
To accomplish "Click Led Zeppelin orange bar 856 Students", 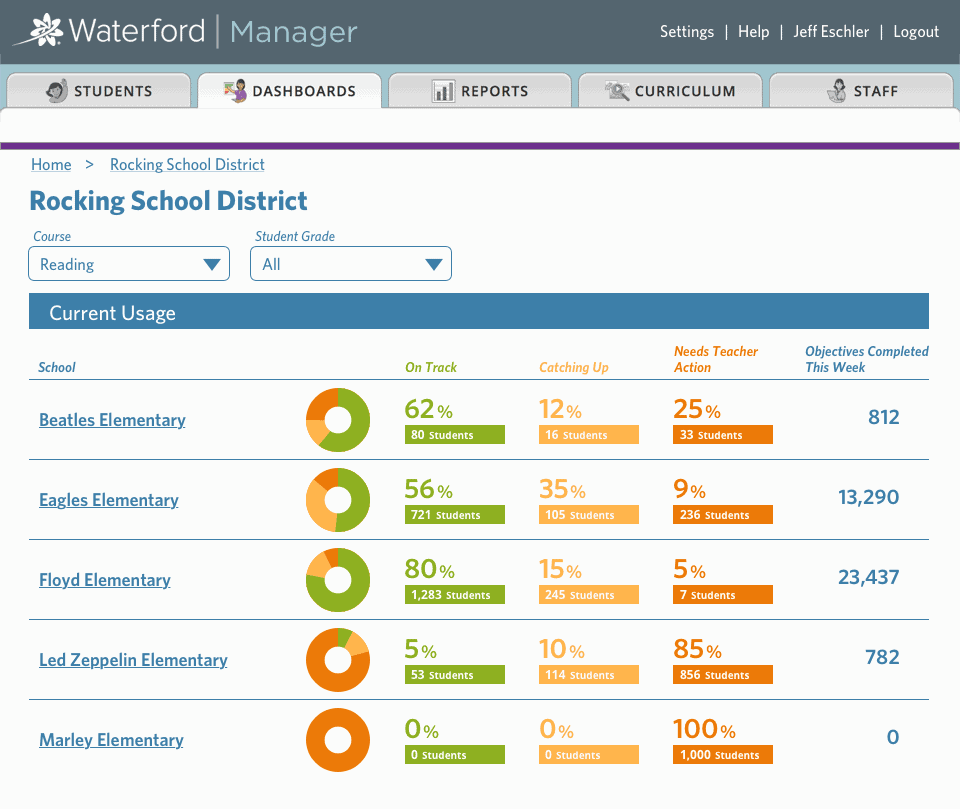I will click(x=723, y=675).
